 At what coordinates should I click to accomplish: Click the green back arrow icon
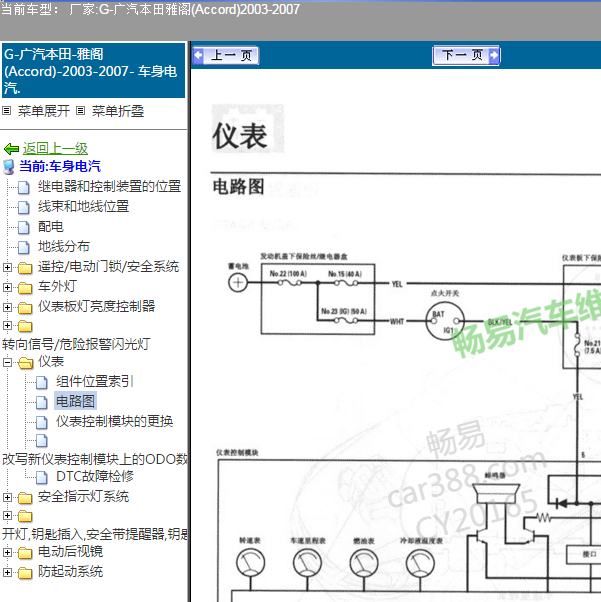click(12, 149)
